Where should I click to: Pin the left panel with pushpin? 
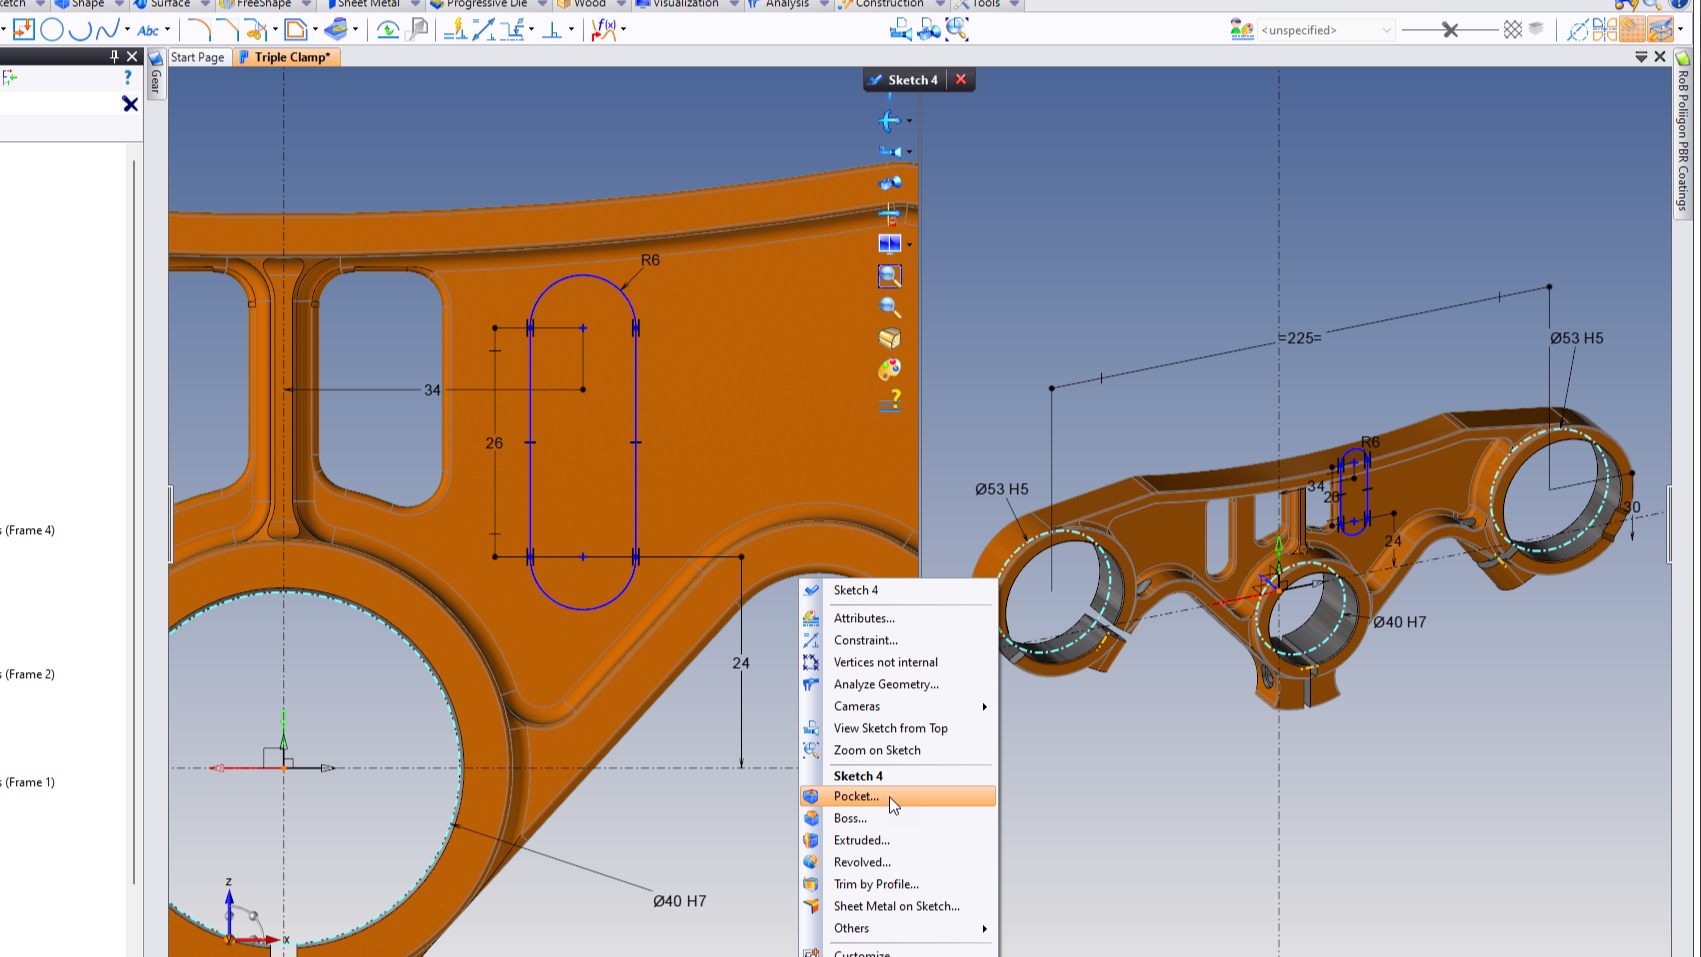pyautogui.click(x=114, y=57)
